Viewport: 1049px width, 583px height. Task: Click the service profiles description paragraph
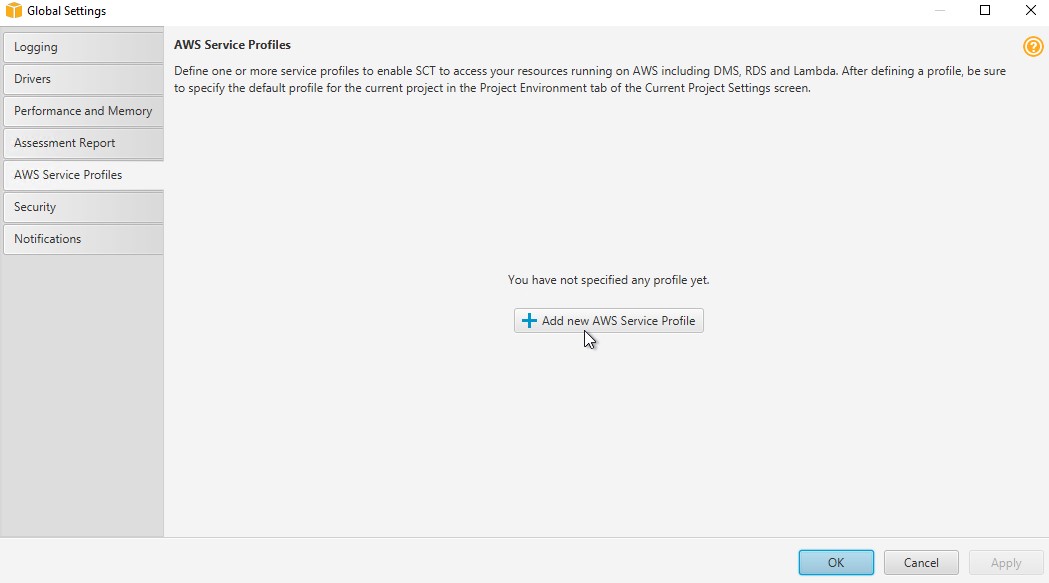point(590,79)
